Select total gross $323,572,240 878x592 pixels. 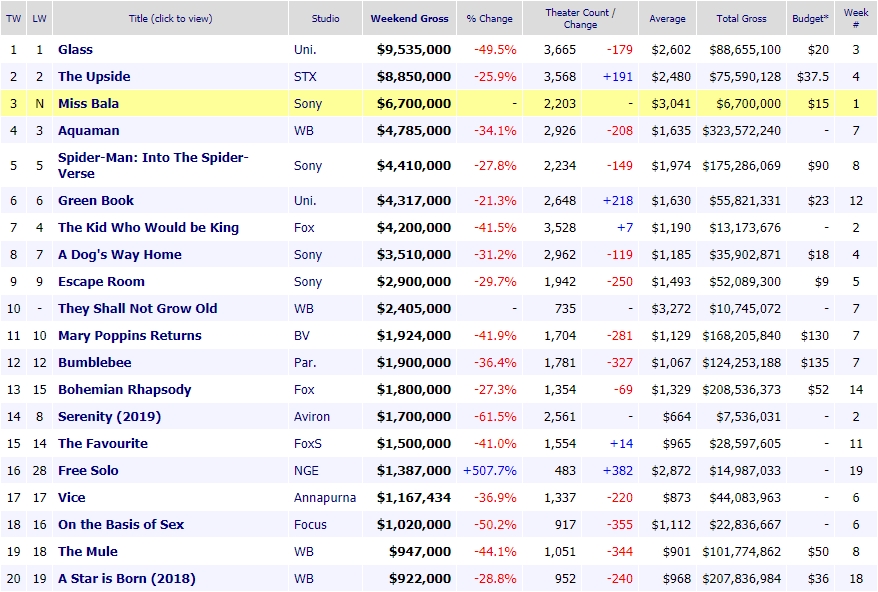(741, 130)
